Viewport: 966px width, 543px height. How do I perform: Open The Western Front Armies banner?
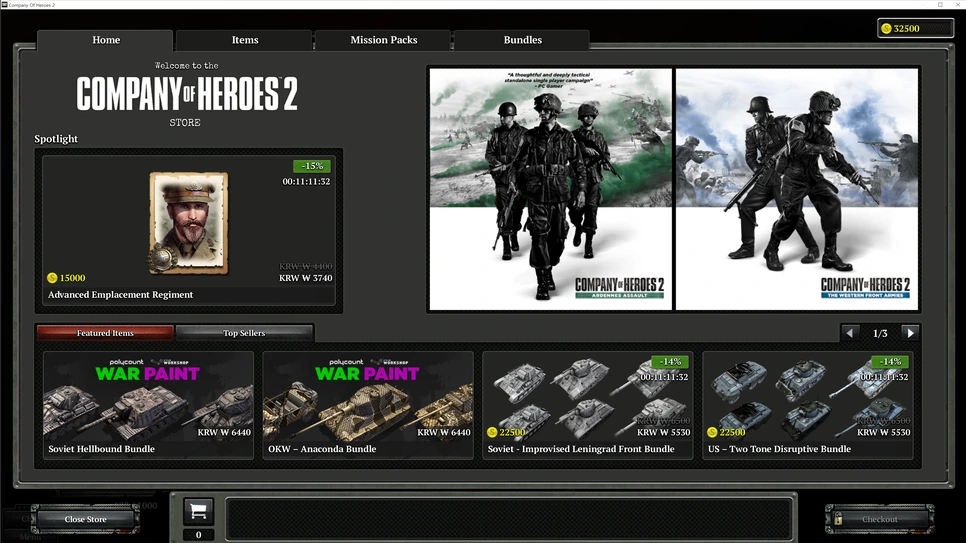797,189
